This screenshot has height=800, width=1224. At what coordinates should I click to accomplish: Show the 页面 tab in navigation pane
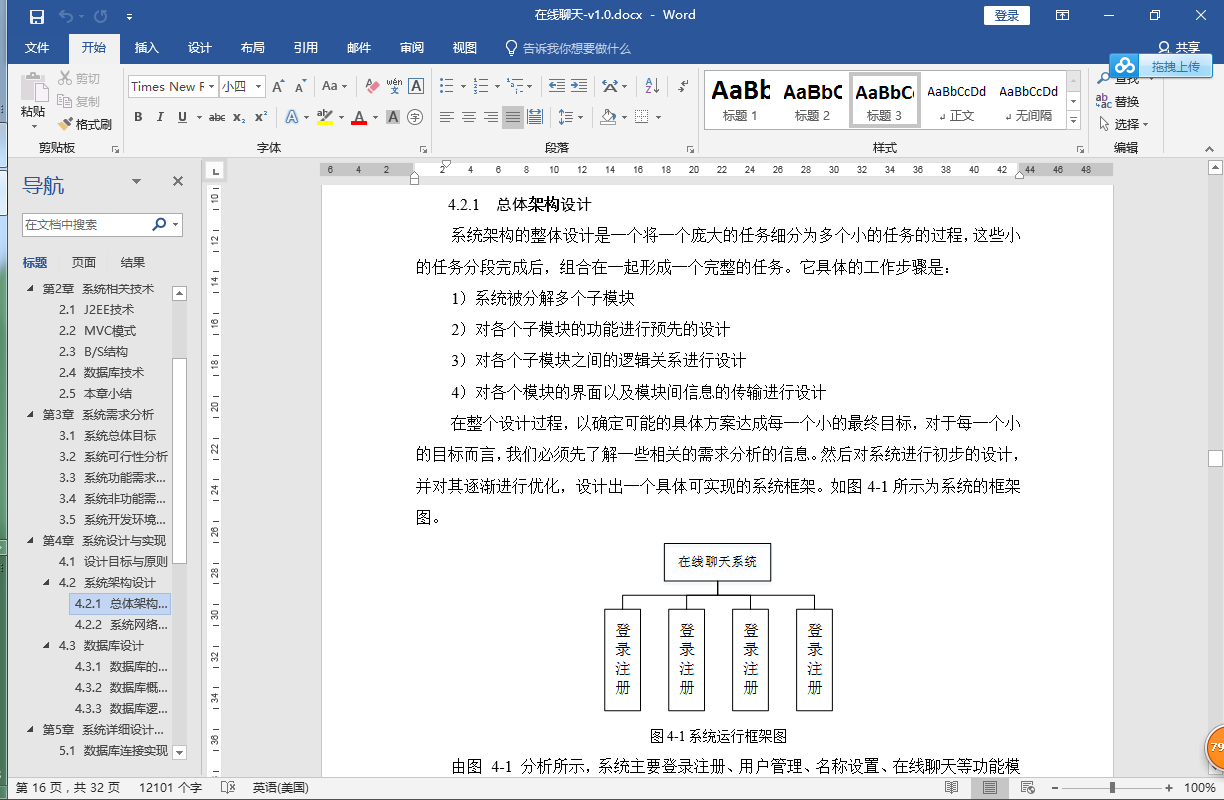pos(84,263)
